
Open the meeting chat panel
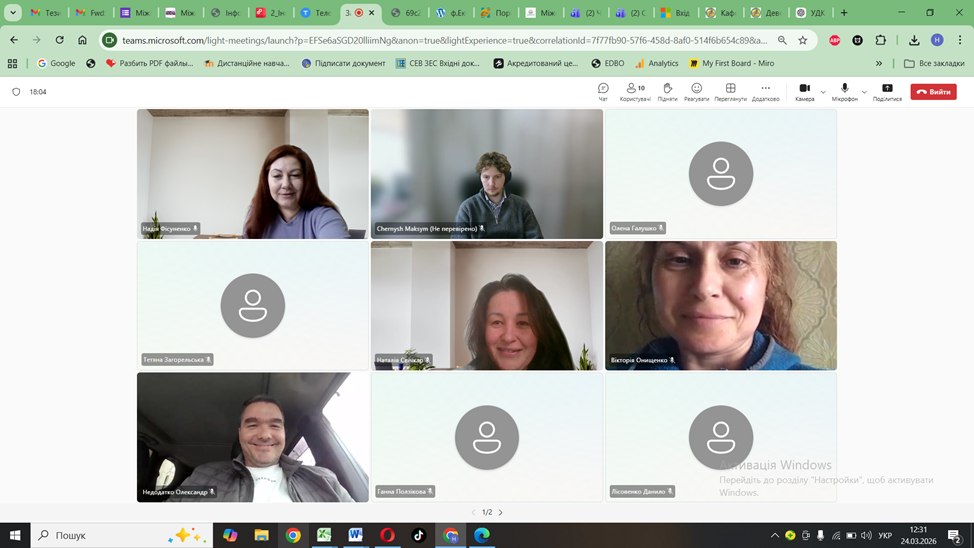tap(603, 91)
